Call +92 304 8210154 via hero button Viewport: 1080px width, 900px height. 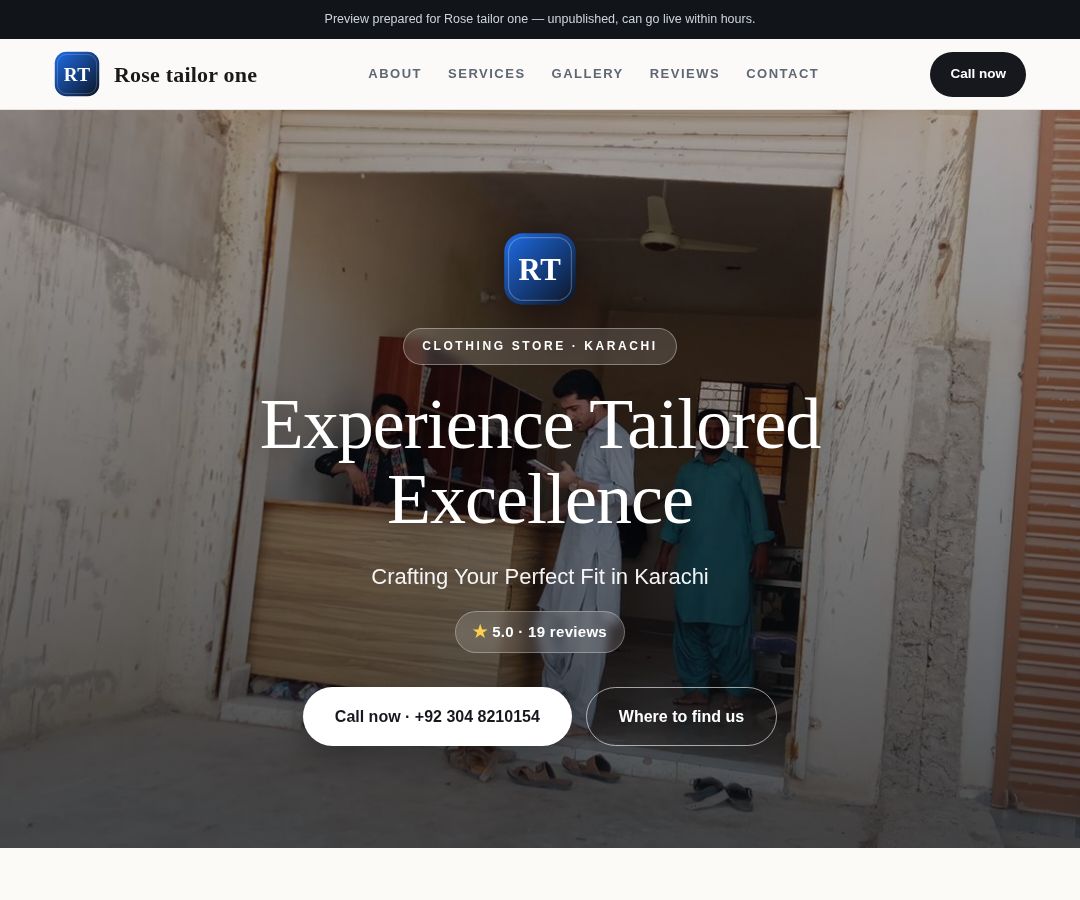coord(437,716)
